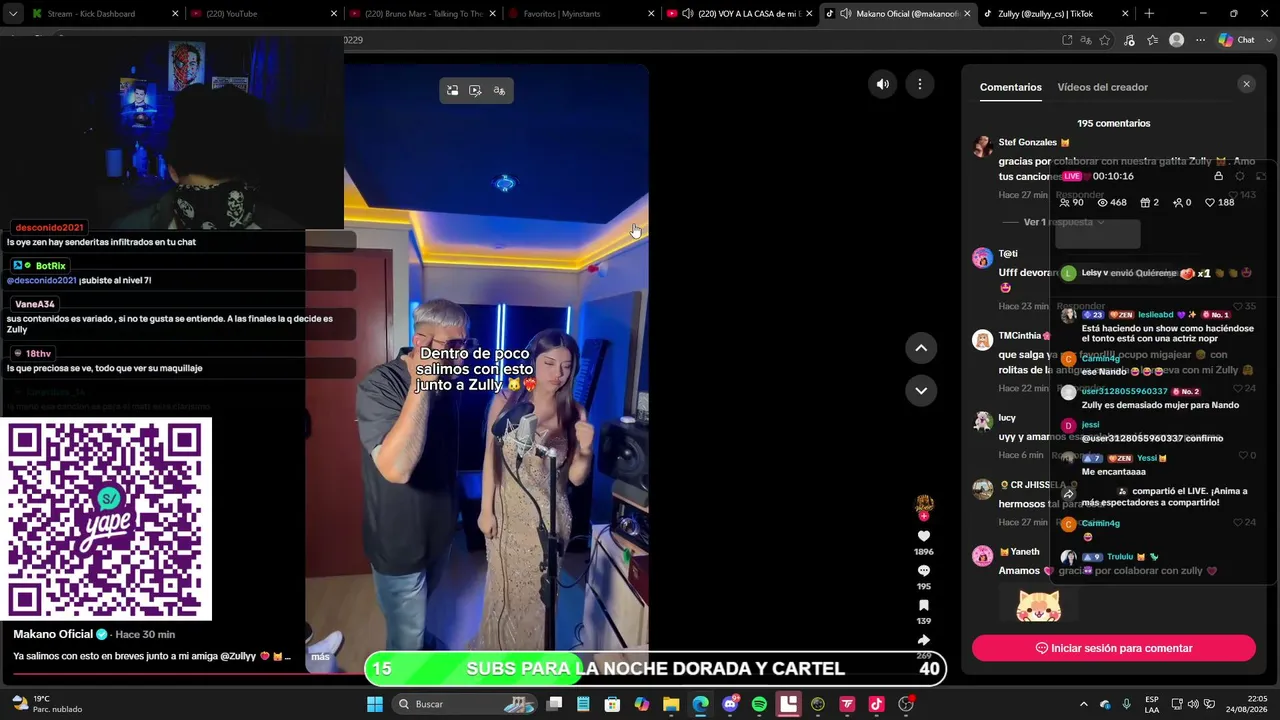The width and height of the screenshot is (1280, 720).
Task: Open the browser media control icon
Action: [x=1129, y=40]
